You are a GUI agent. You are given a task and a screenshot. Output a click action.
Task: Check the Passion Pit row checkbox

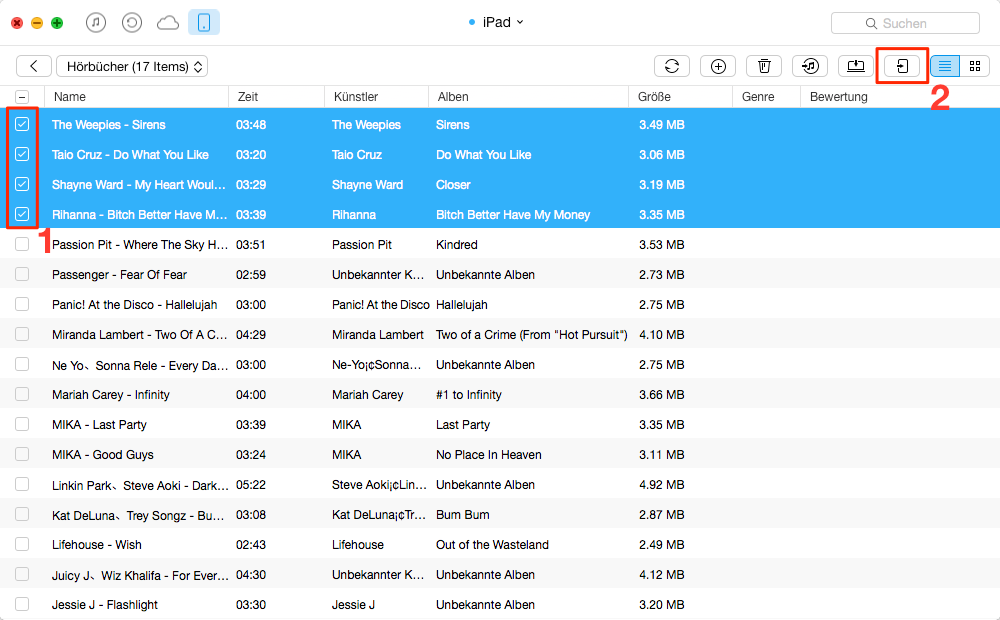click(x=22, y=244)
